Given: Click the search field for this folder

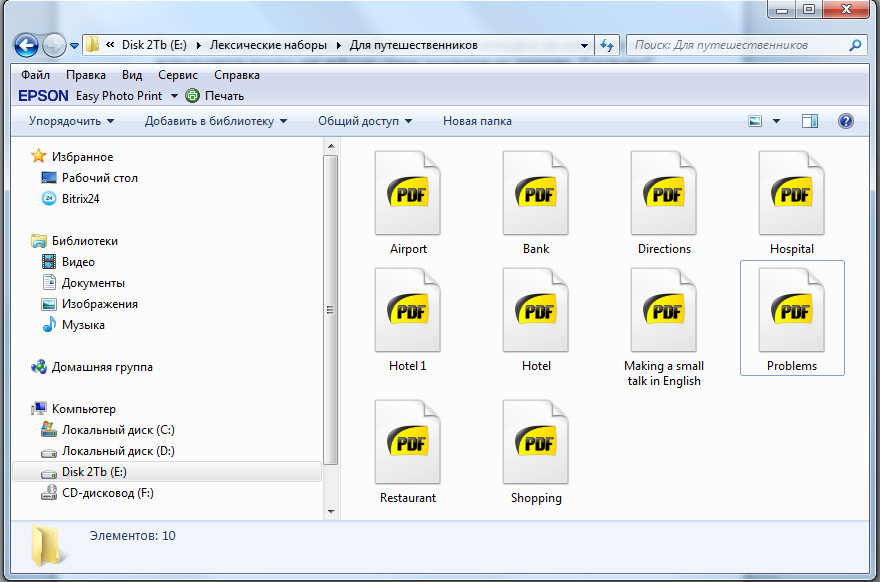Looking at the screenshot, I should coord(738,45).
